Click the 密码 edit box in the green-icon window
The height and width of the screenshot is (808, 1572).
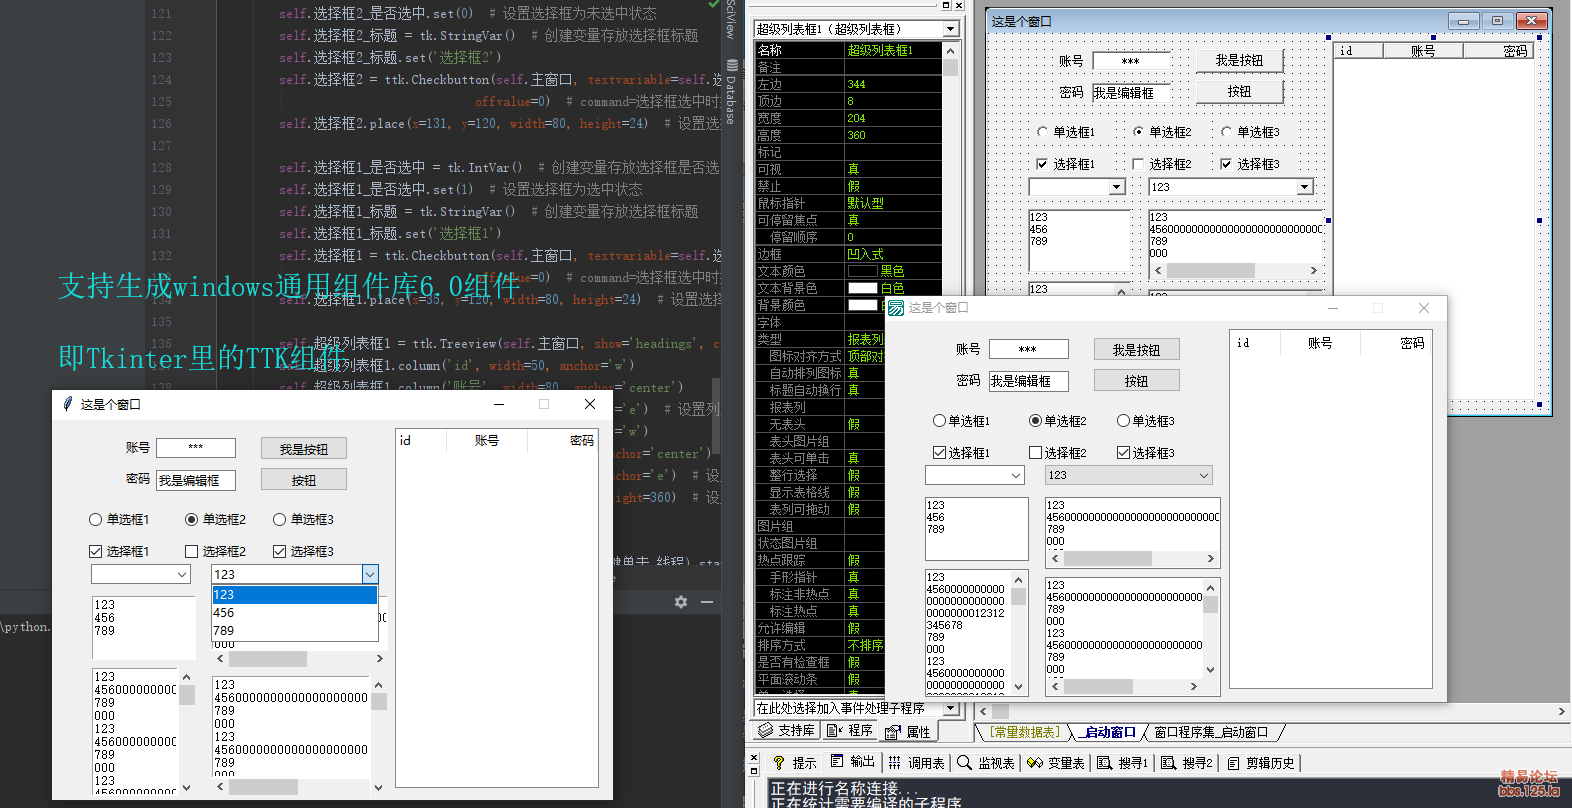pos(1029,381)
